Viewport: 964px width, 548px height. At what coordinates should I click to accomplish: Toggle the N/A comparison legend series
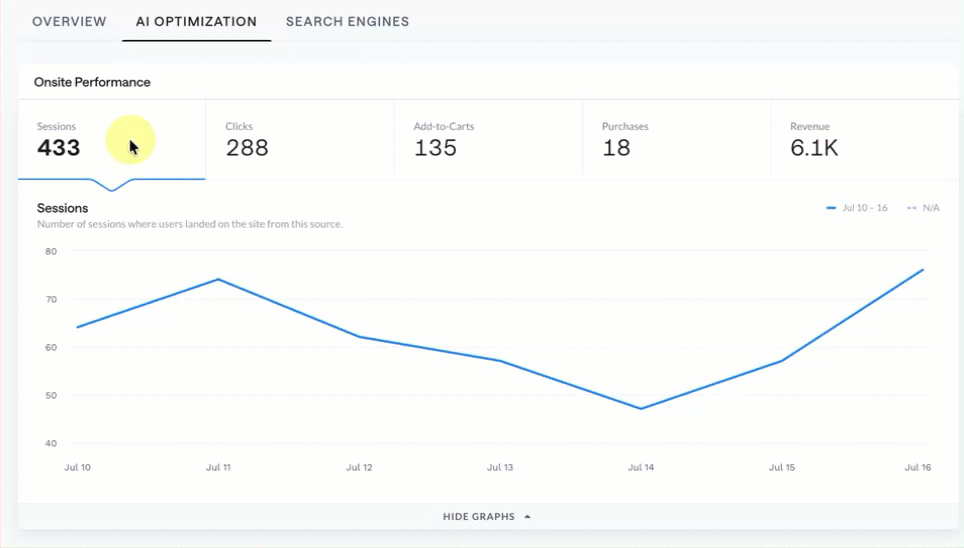pyautogui.click(x=923, y=208)
